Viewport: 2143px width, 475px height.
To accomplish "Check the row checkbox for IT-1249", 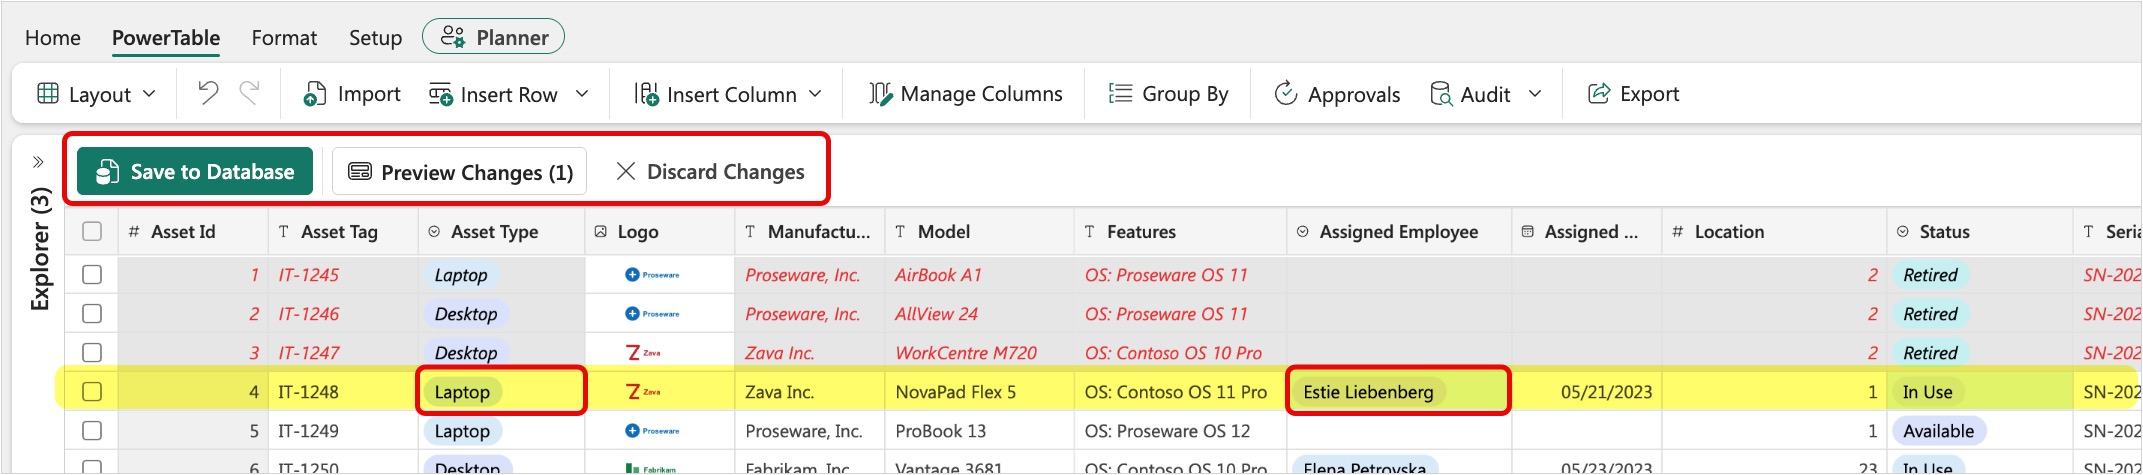I will click(x=92, y=431).
